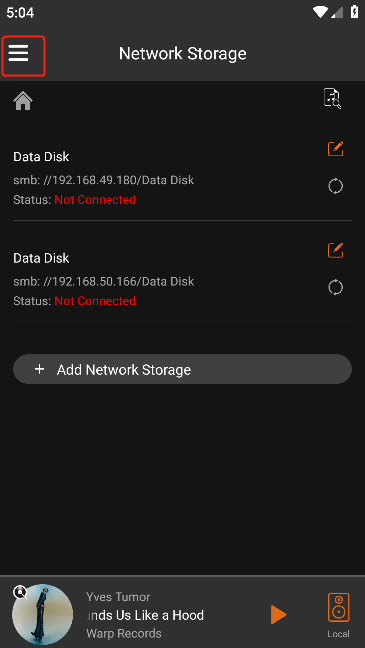Image resolution: width=365 pixels, height=648 pixels.
Task: Open the now playing song title
Action: click(x=145, y=615)
